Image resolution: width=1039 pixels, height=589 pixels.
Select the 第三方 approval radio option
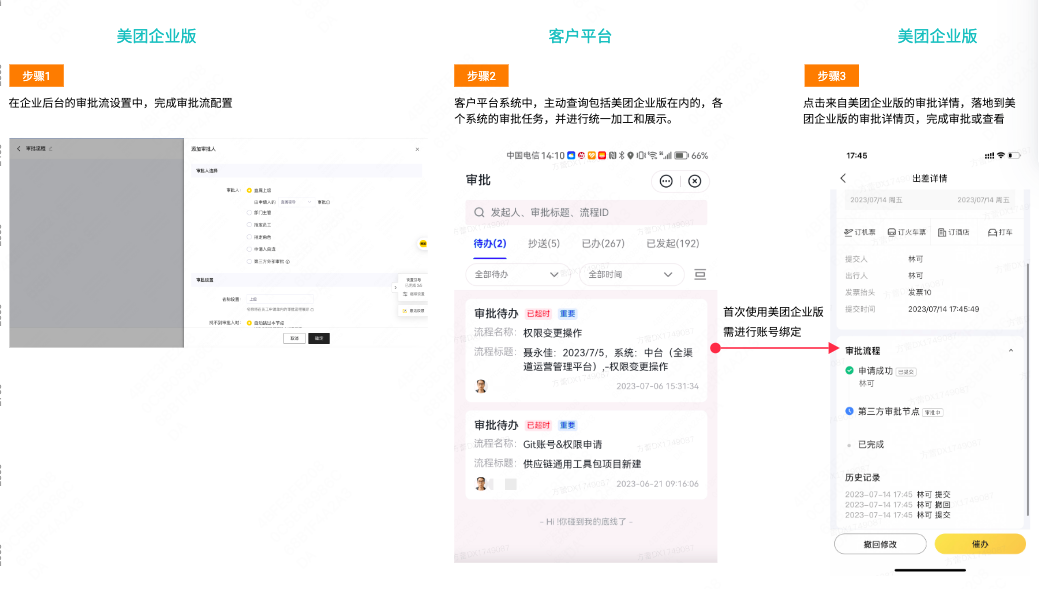[x=249, y=262]
